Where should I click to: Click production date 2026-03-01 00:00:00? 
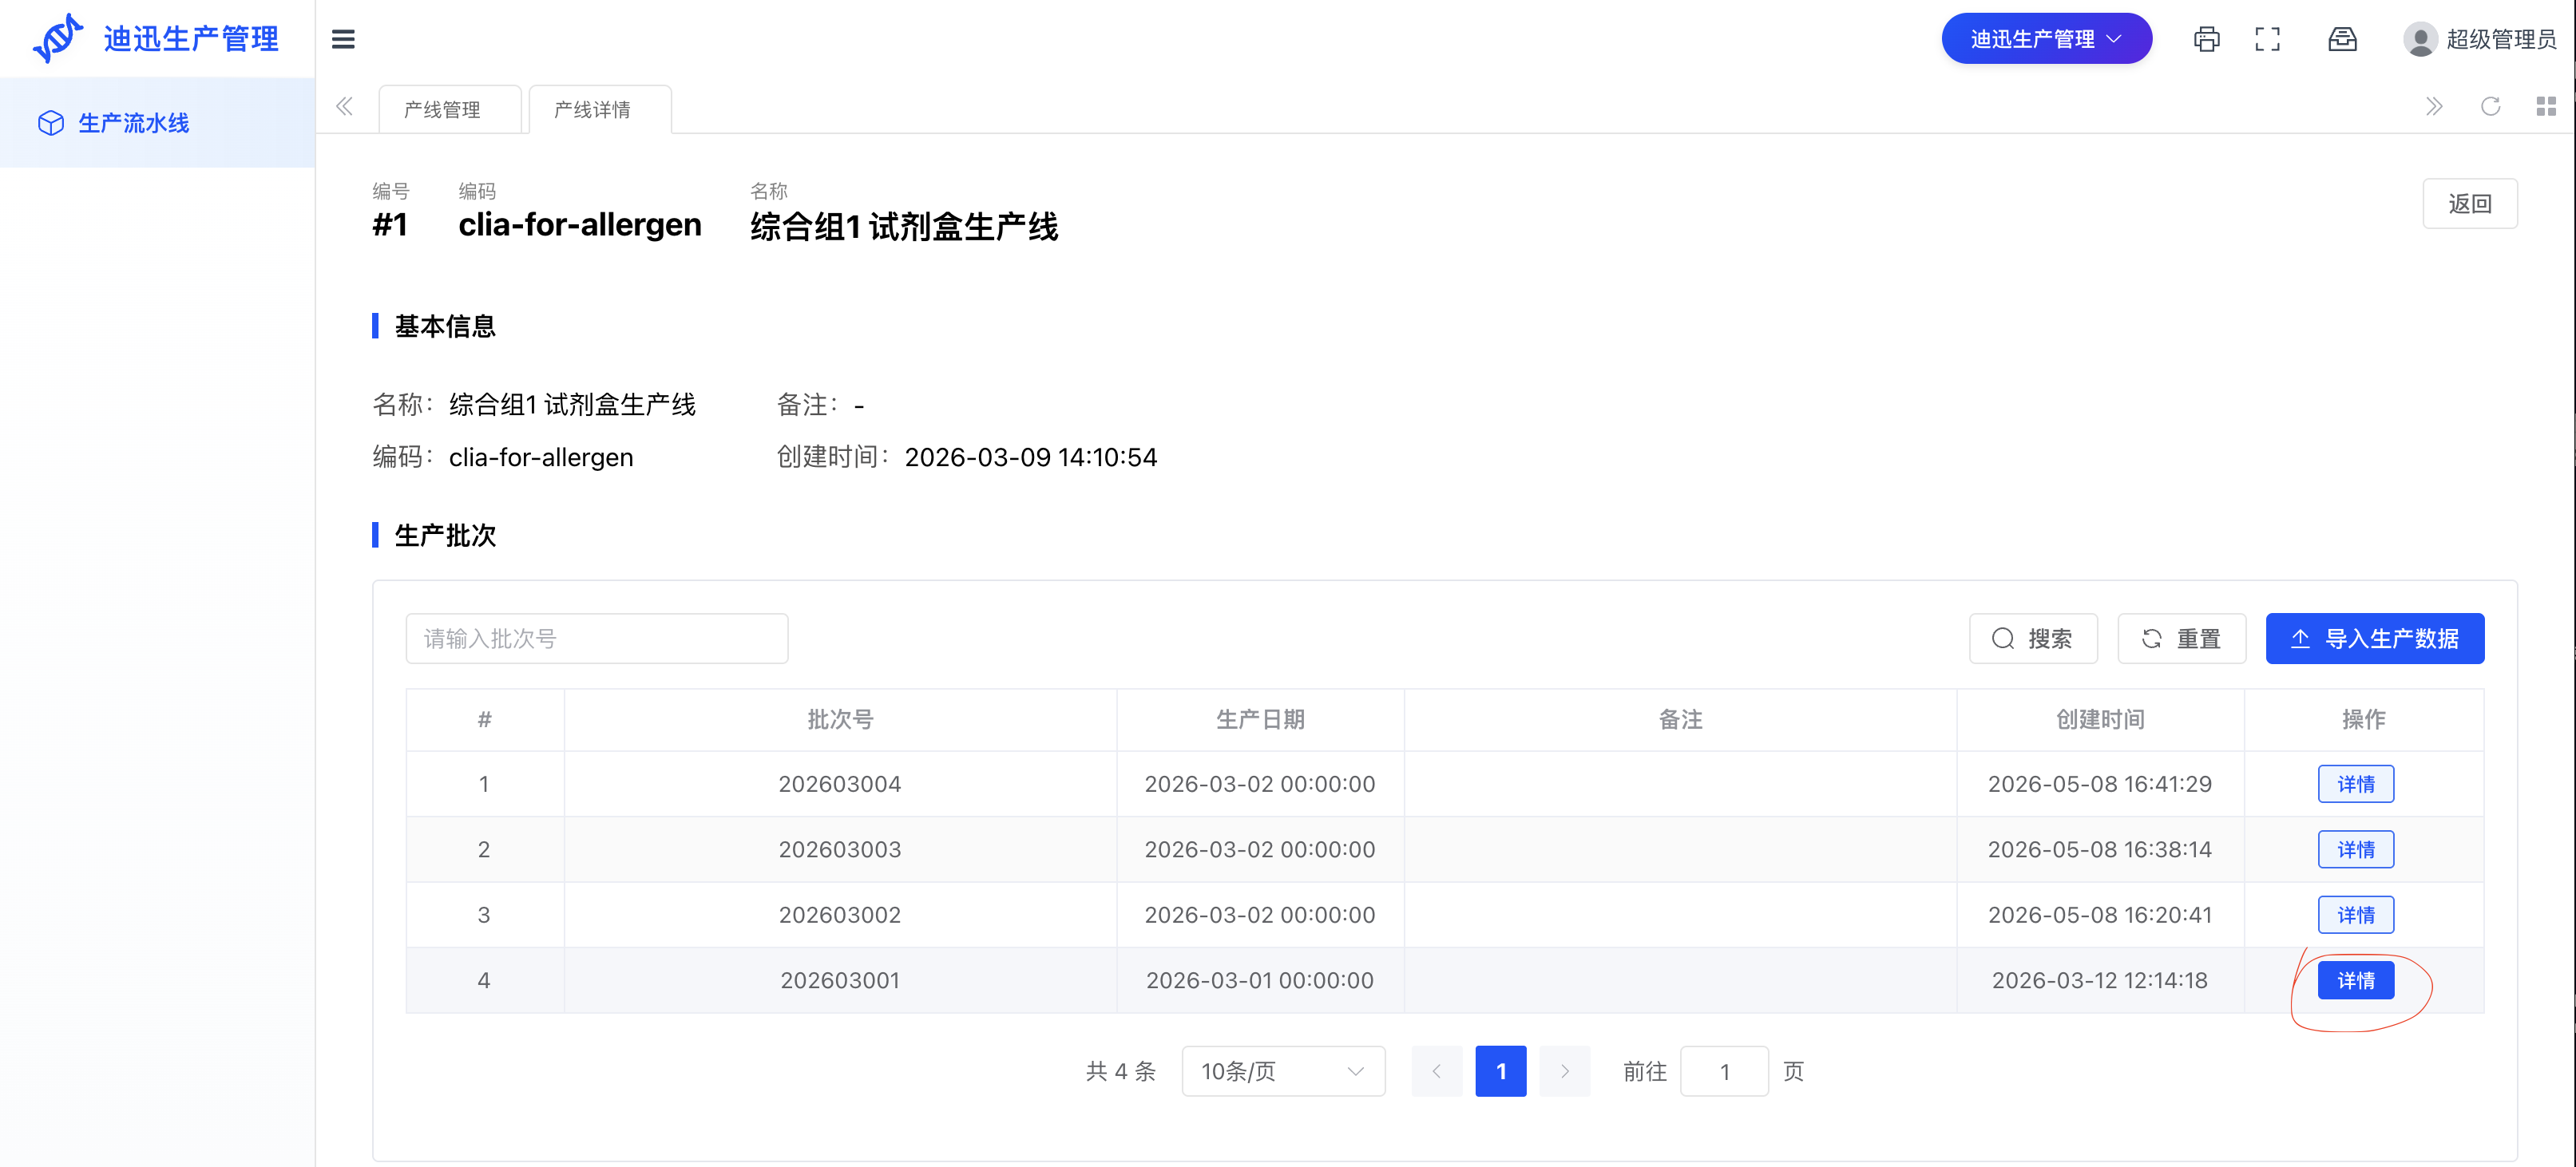click(1260, 980)
